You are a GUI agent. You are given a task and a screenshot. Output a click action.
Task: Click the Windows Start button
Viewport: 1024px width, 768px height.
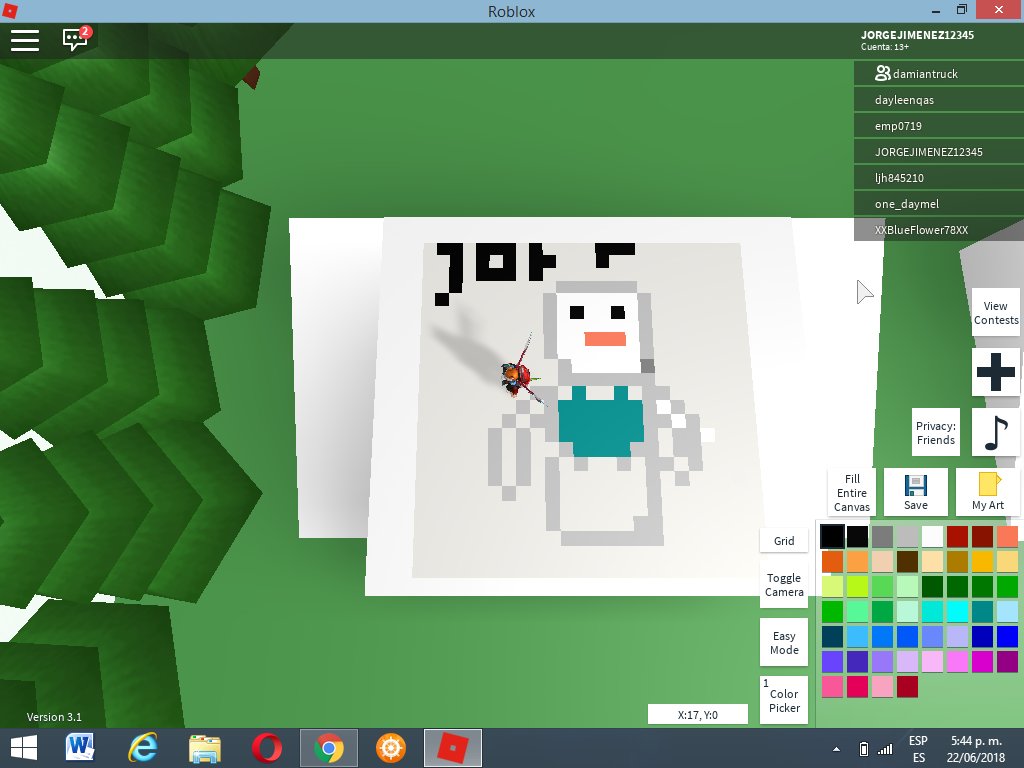24,748
